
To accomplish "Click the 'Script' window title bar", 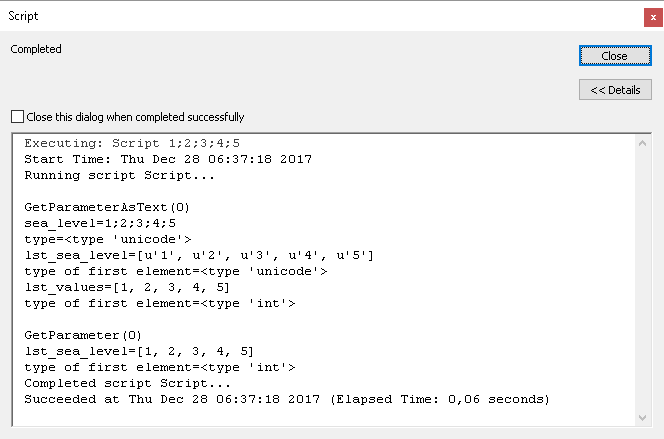I will [300, 17].
